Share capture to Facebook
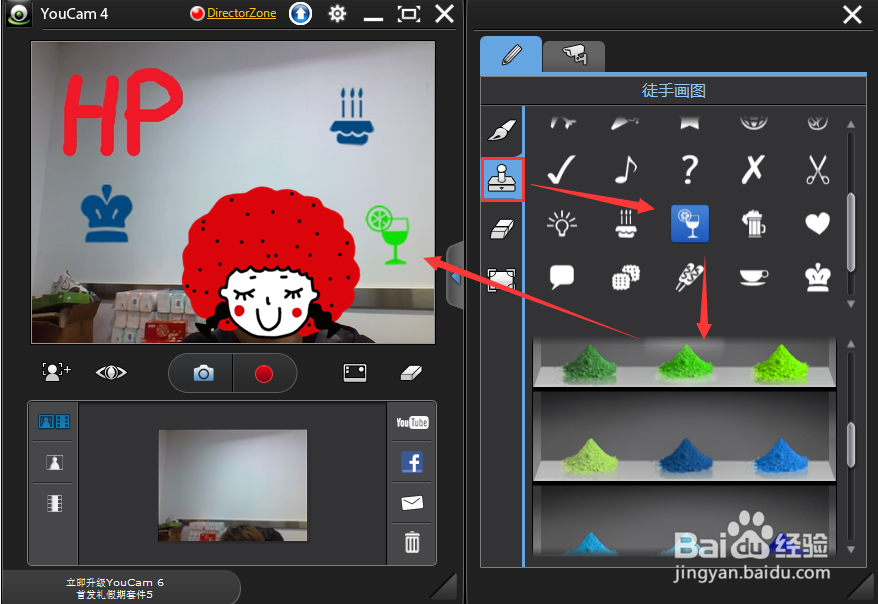The width and height of the screenshot is (878, 604). pyautogui.click(x=412, y=462)
